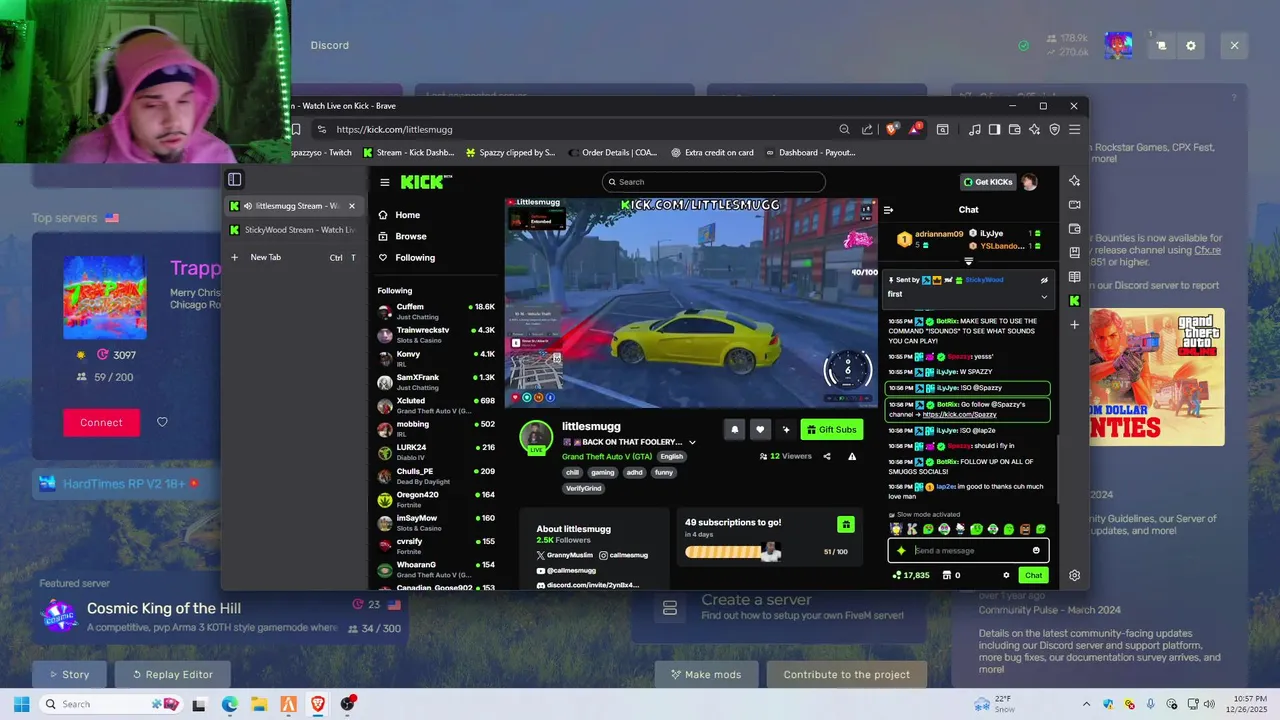Bookmark this page icon in address bar
The height and width of the screenshot is (720, 1280).
(x=295, y=129)
